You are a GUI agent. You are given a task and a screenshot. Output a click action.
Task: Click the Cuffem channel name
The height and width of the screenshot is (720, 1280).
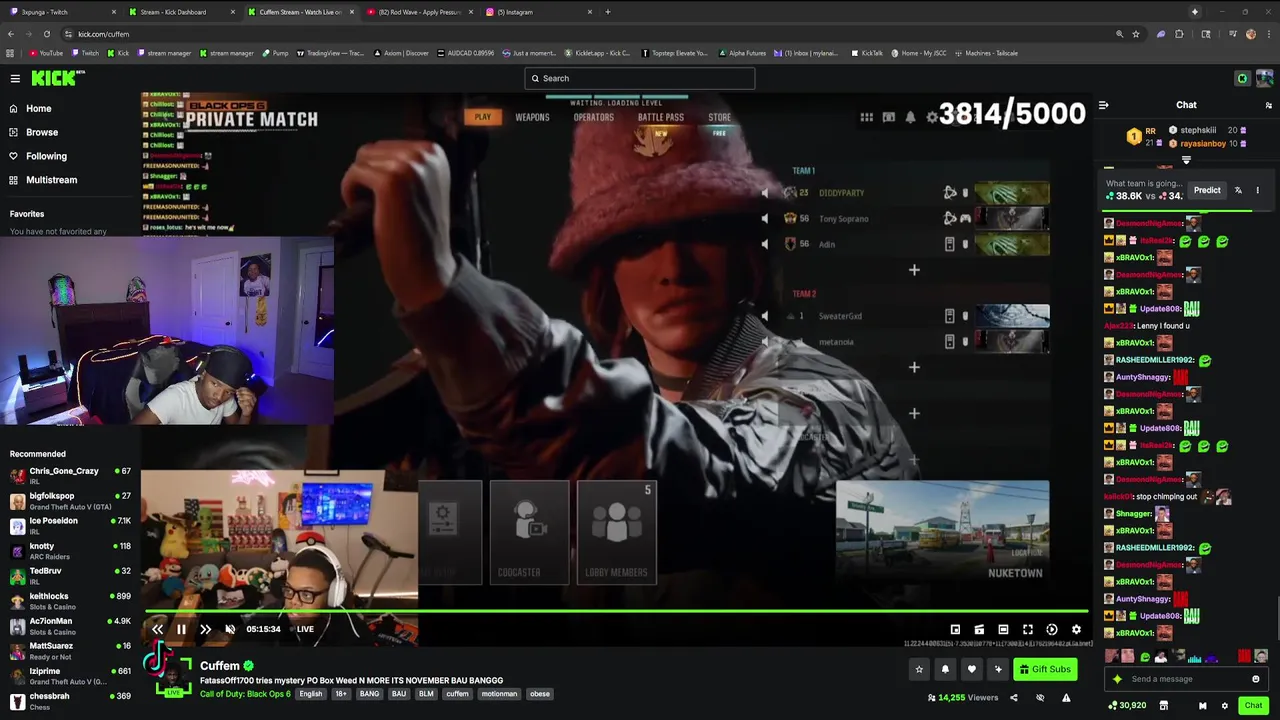tap(220, 666)
